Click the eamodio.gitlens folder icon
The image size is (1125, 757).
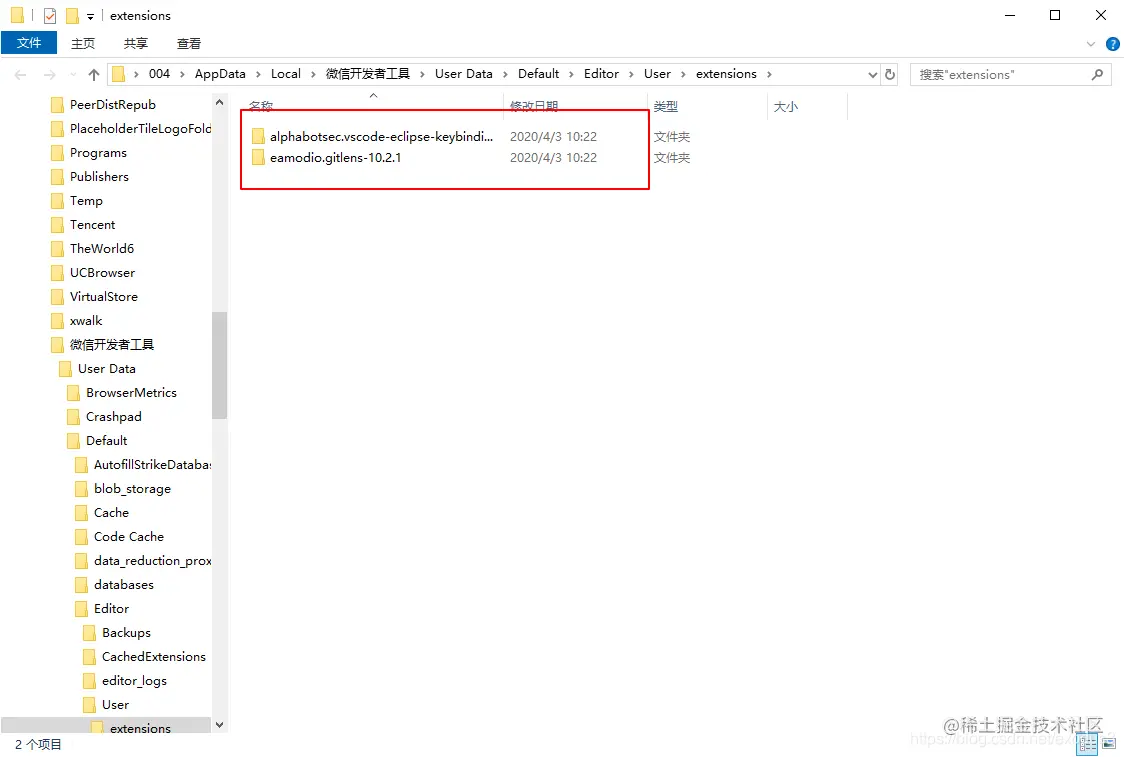(258, 158)
